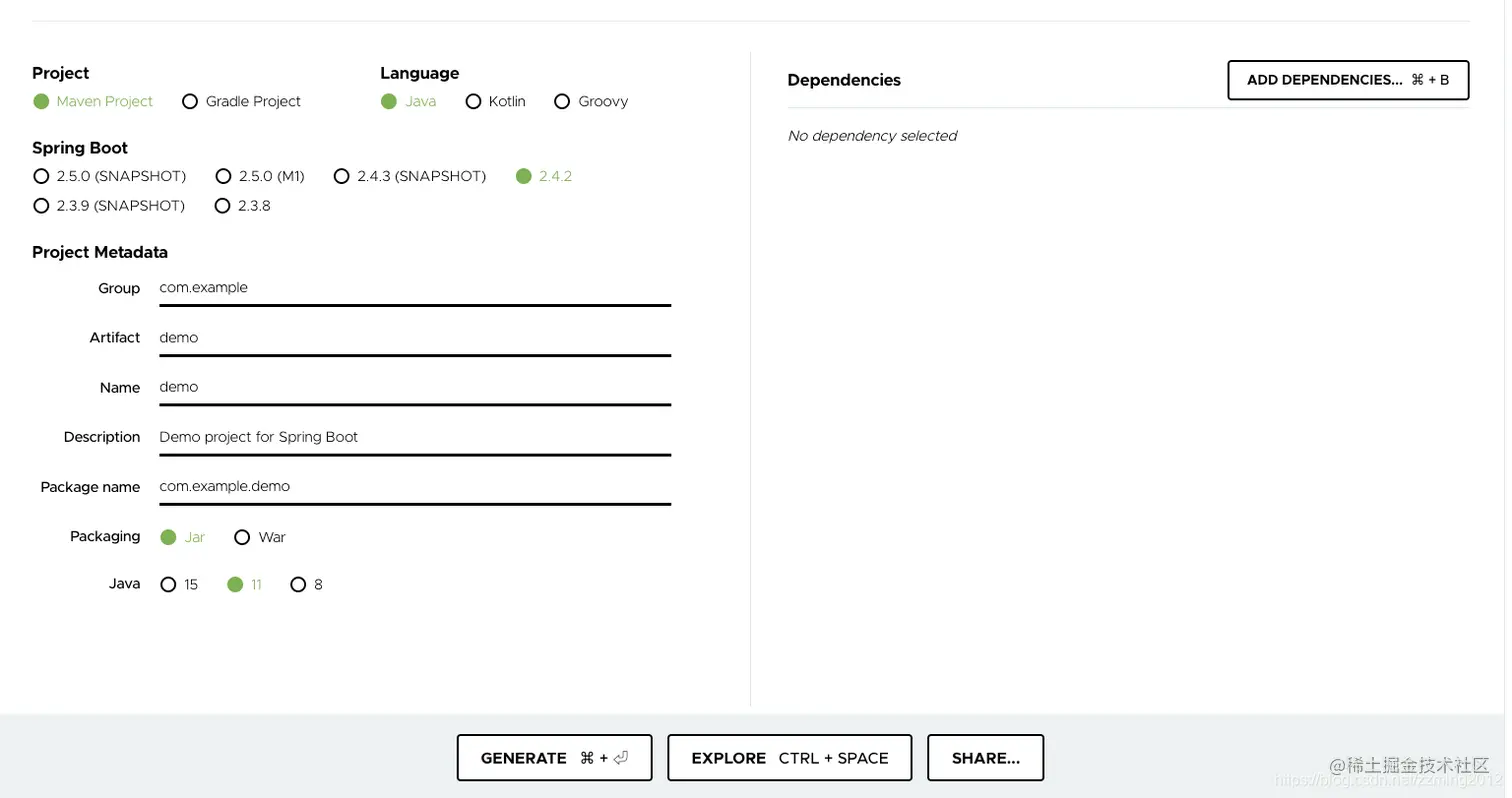The width and height of the screenshot is (1512, 798).
Task: Click the Project Metadata heading
Action: (100, 252)
